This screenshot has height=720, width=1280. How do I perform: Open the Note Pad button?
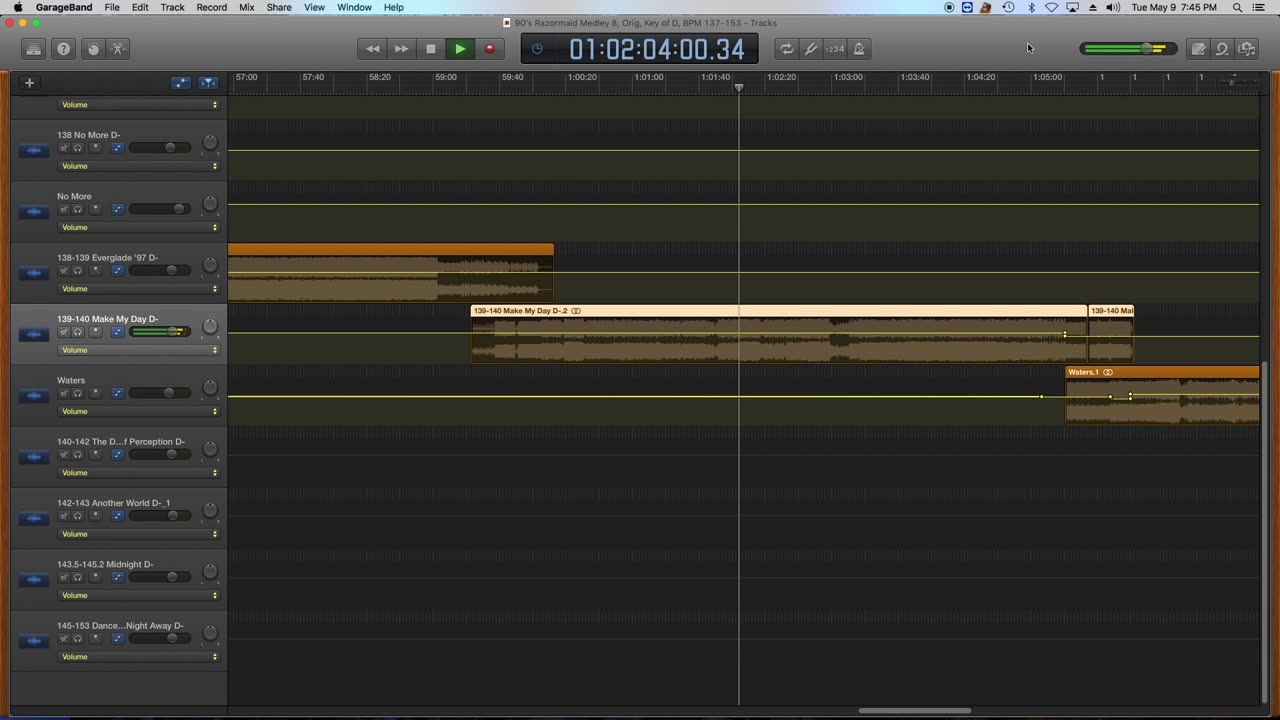[1198, 49]
